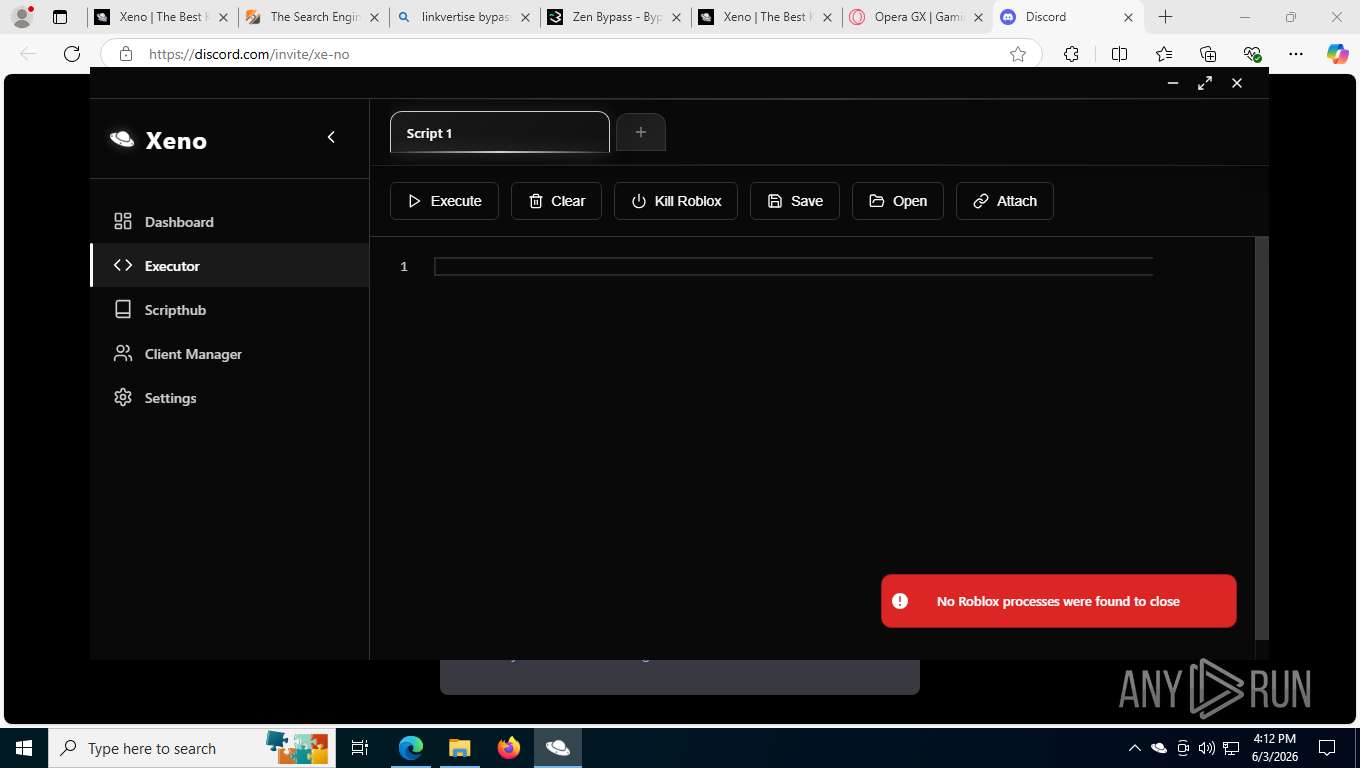
Task: Open the Favorites list
Action: point(1164,54)
